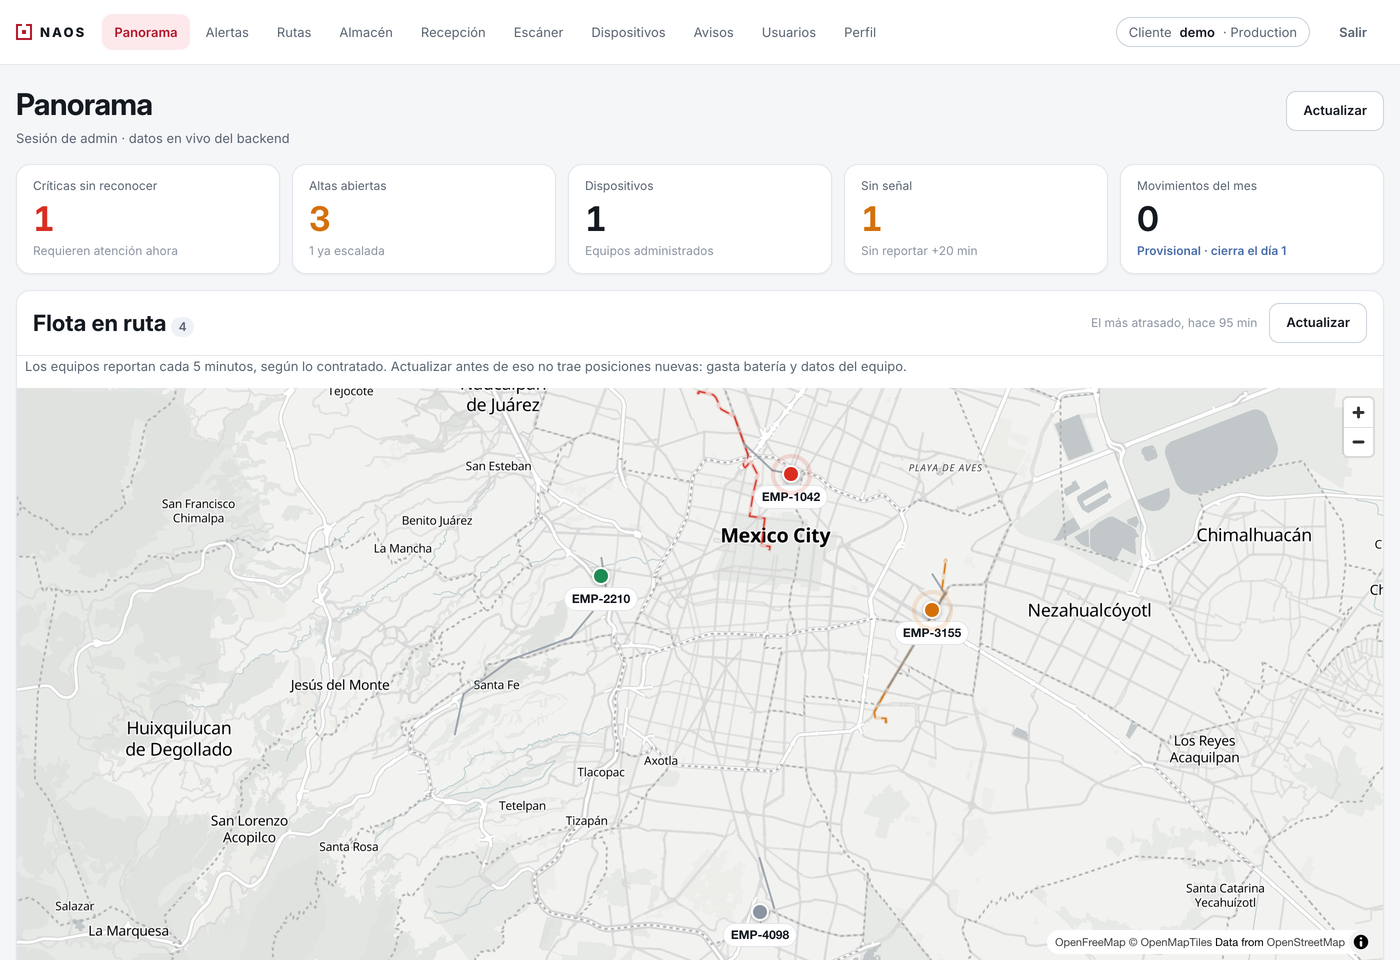Show the Avisos page

(714, 32)
